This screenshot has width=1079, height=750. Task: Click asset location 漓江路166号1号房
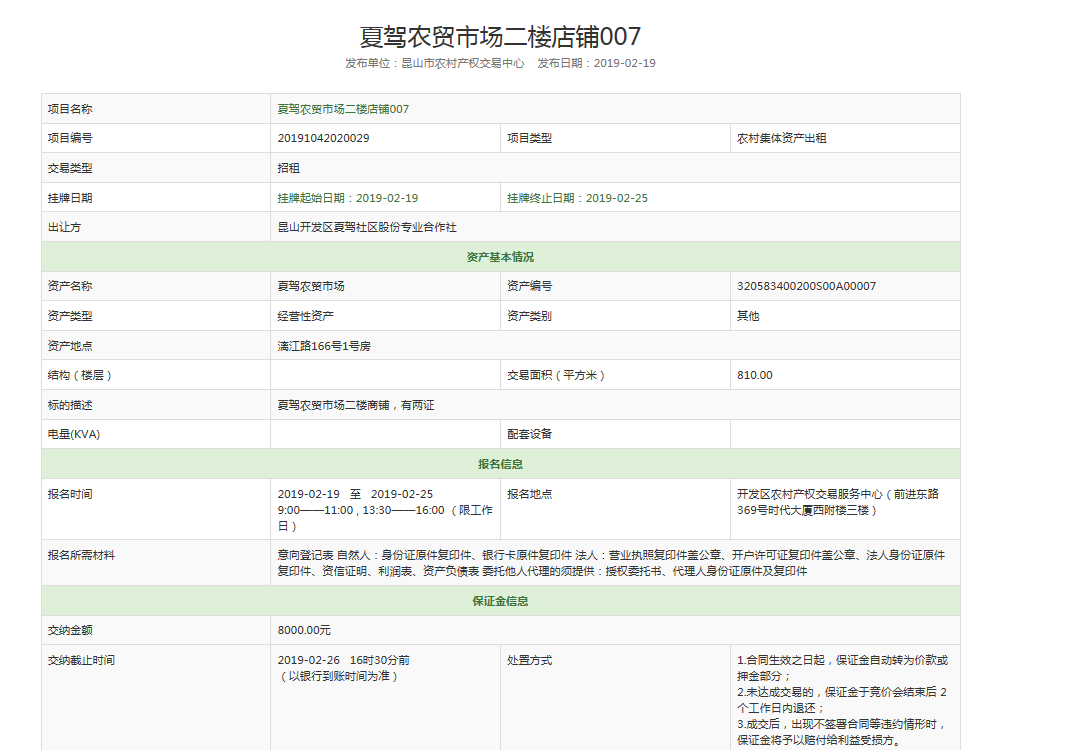pyautogui.click(x=324, y=346)
